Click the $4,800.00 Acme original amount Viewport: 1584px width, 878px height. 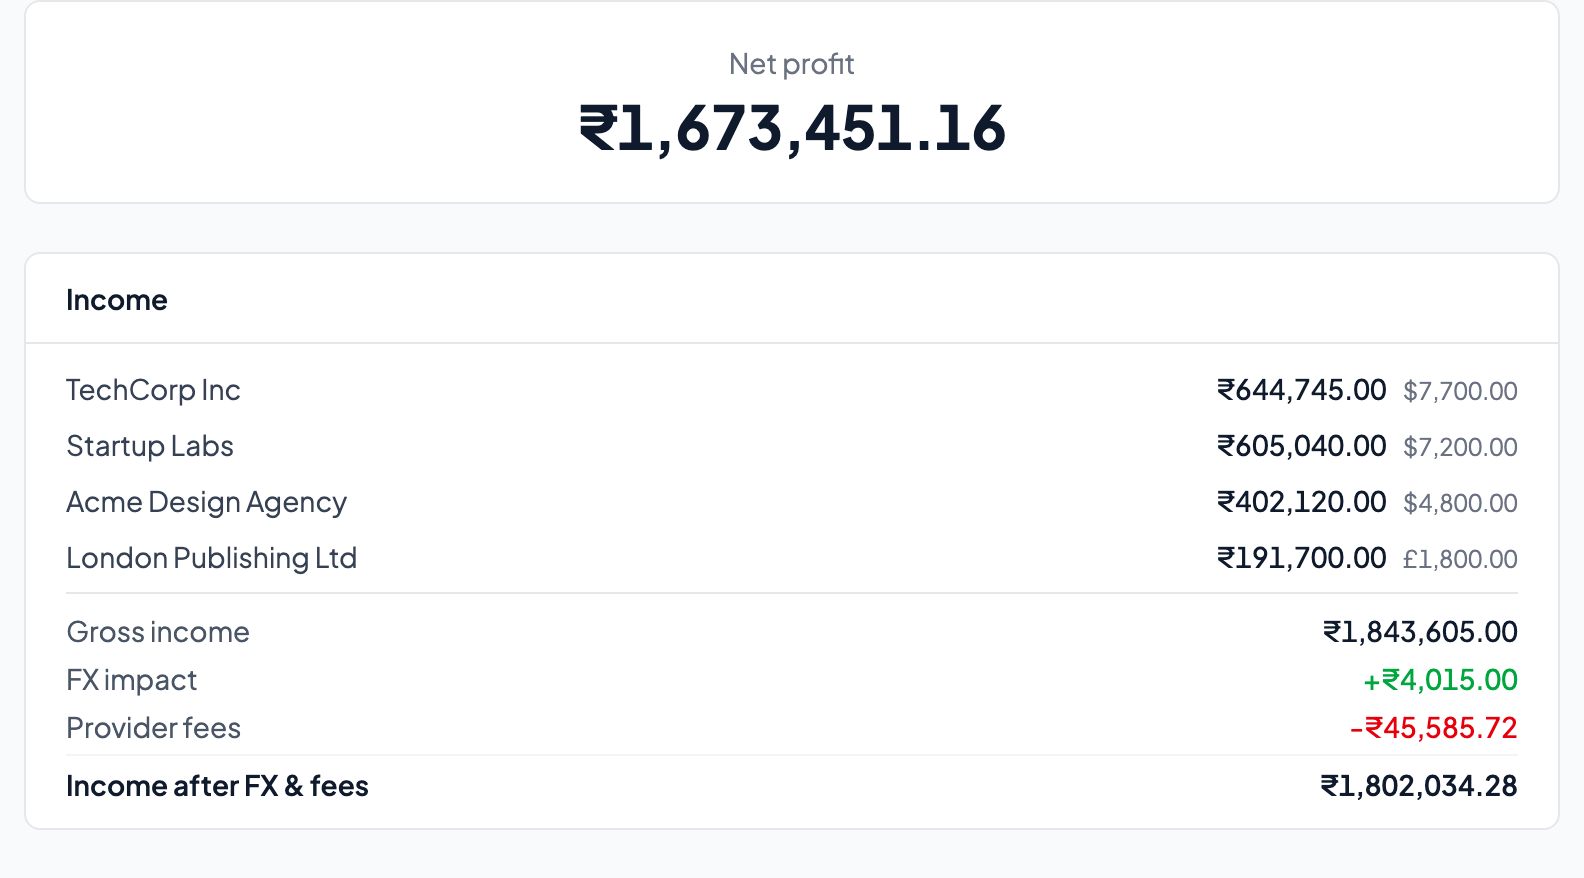tap(1460, 503)
